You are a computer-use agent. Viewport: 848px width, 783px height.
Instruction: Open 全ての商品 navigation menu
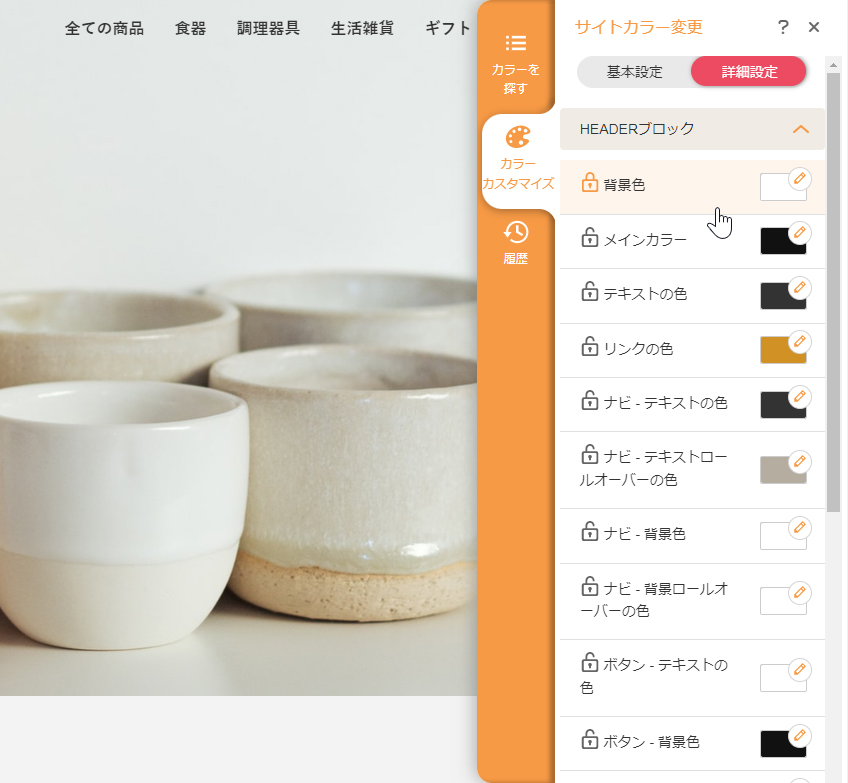tap(104, 28)
